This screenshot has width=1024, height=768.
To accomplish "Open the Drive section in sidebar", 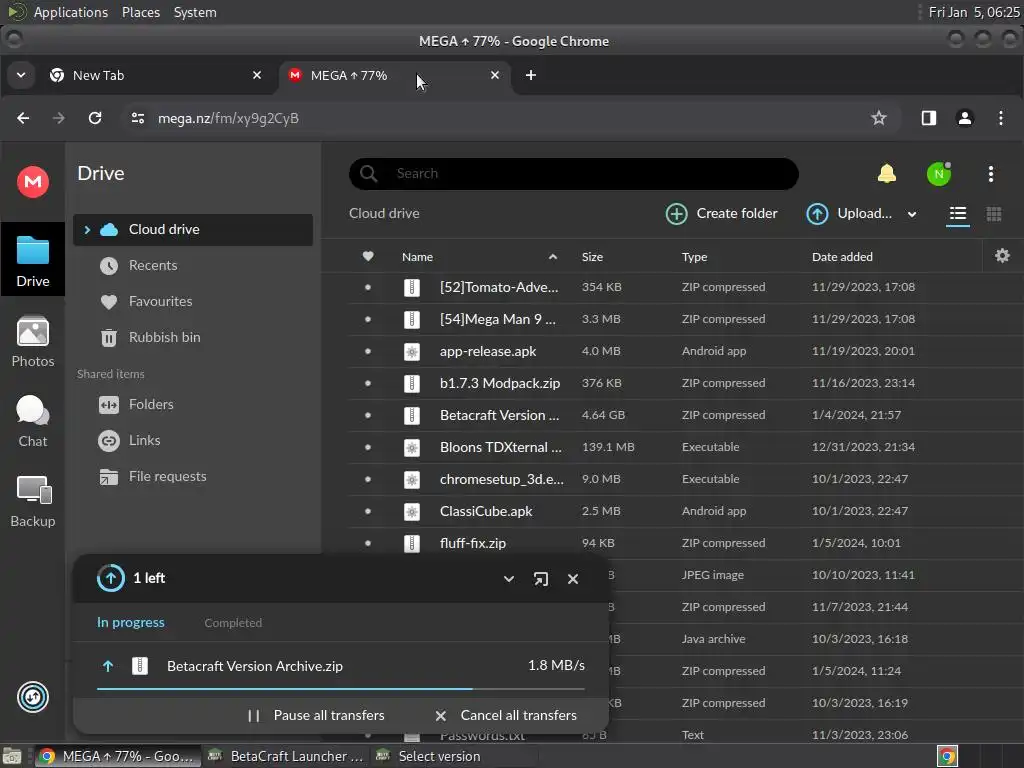I will coord(33,260).
